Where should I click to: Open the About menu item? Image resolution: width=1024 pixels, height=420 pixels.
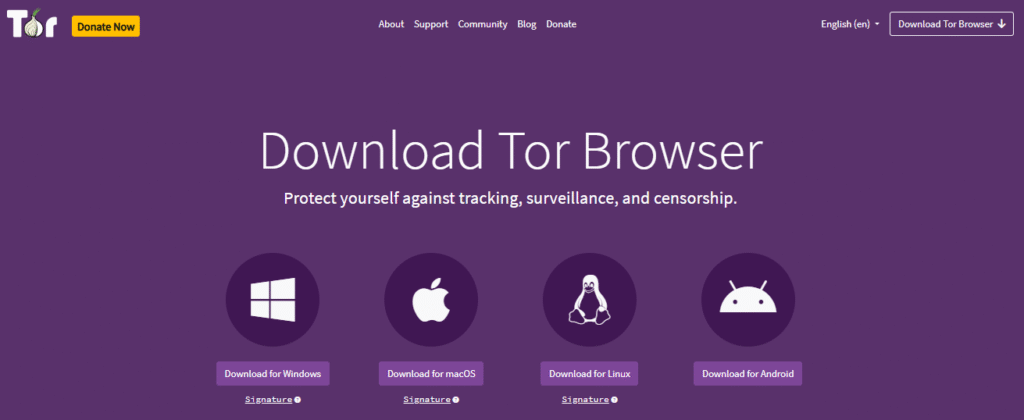pos(391,24)
